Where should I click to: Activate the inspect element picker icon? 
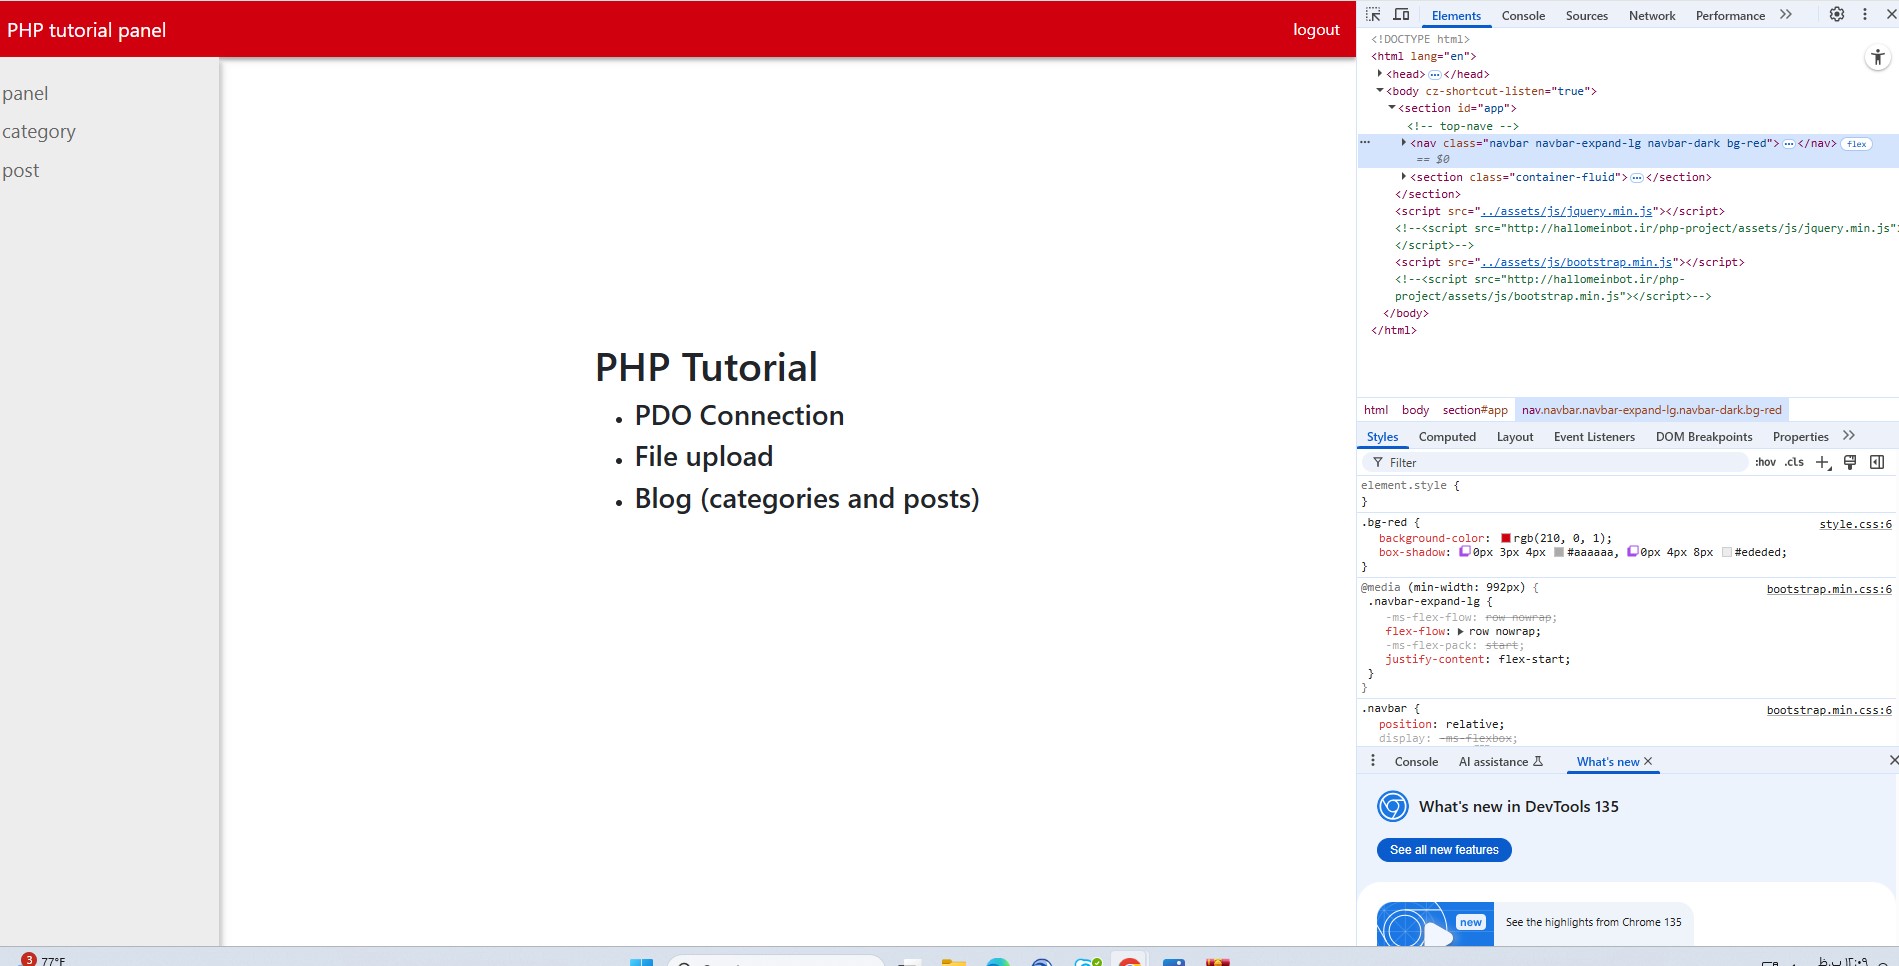click(1373, 15)
